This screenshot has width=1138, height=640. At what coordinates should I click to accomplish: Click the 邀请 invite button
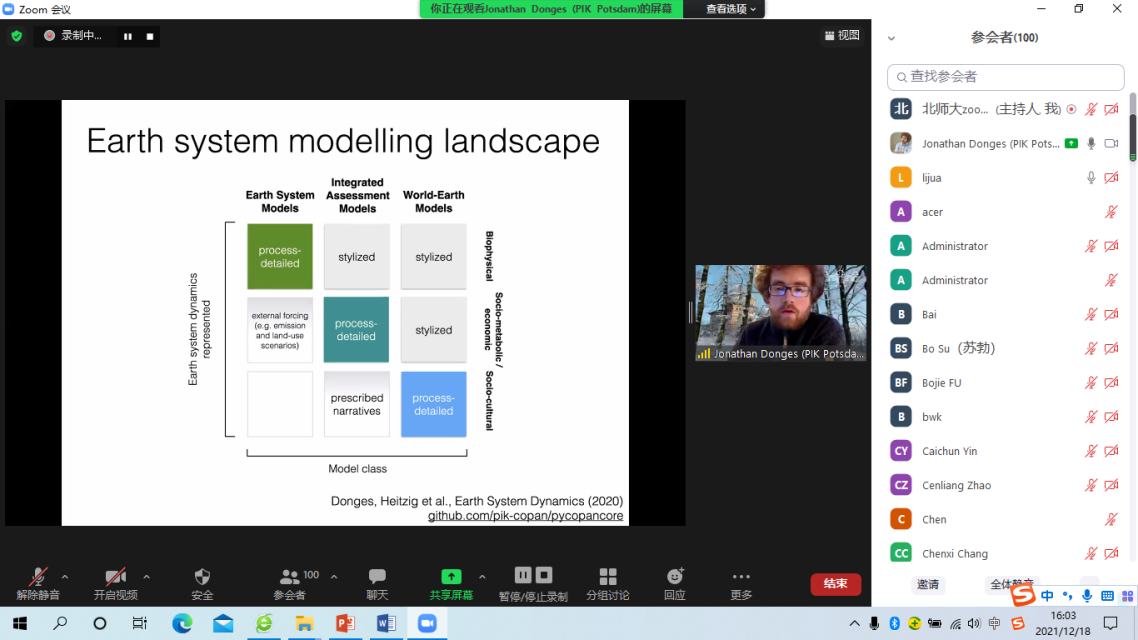tap(928, 584)
